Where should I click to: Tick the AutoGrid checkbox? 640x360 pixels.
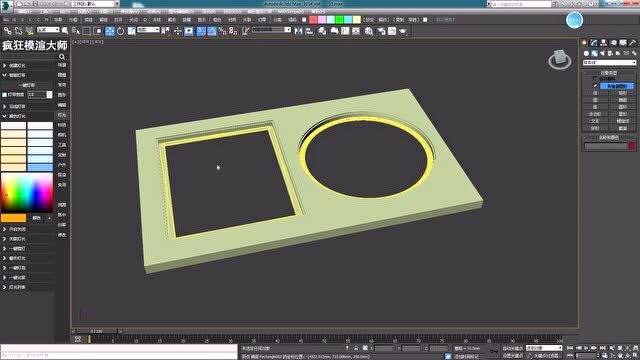coord(595,78)
